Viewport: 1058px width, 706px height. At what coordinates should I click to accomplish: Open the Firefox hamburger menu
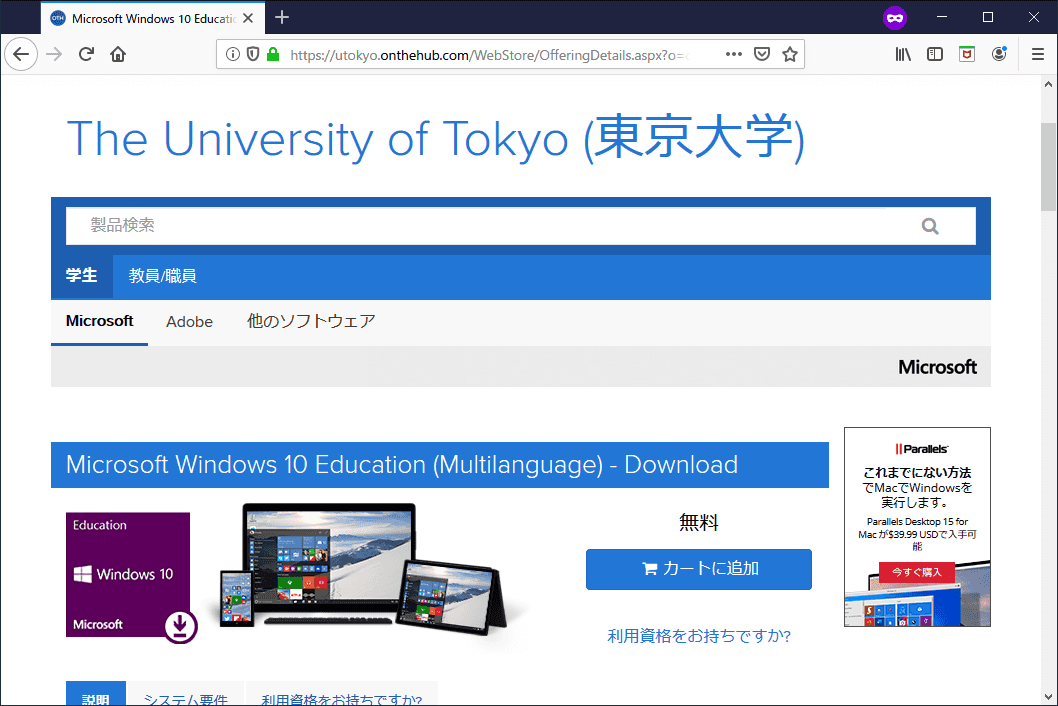click(x=1037, y=54)
